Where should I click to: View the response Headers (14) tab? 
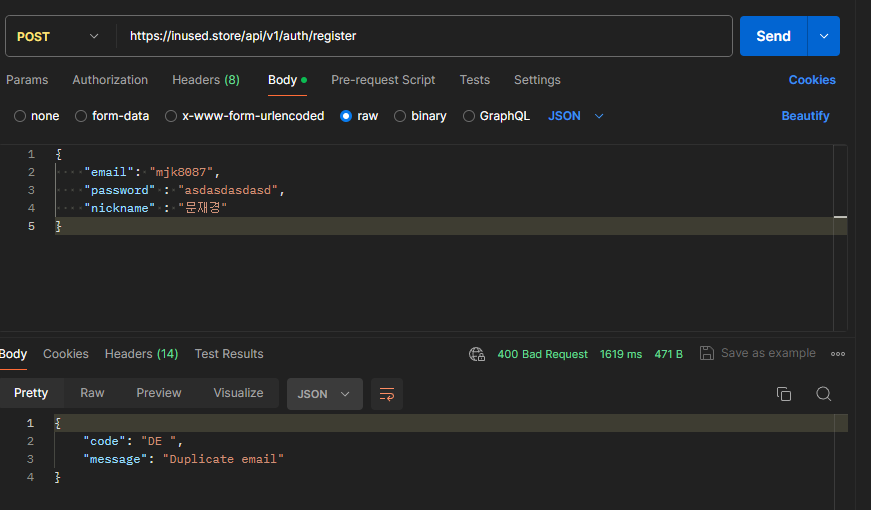pos(141,354)
